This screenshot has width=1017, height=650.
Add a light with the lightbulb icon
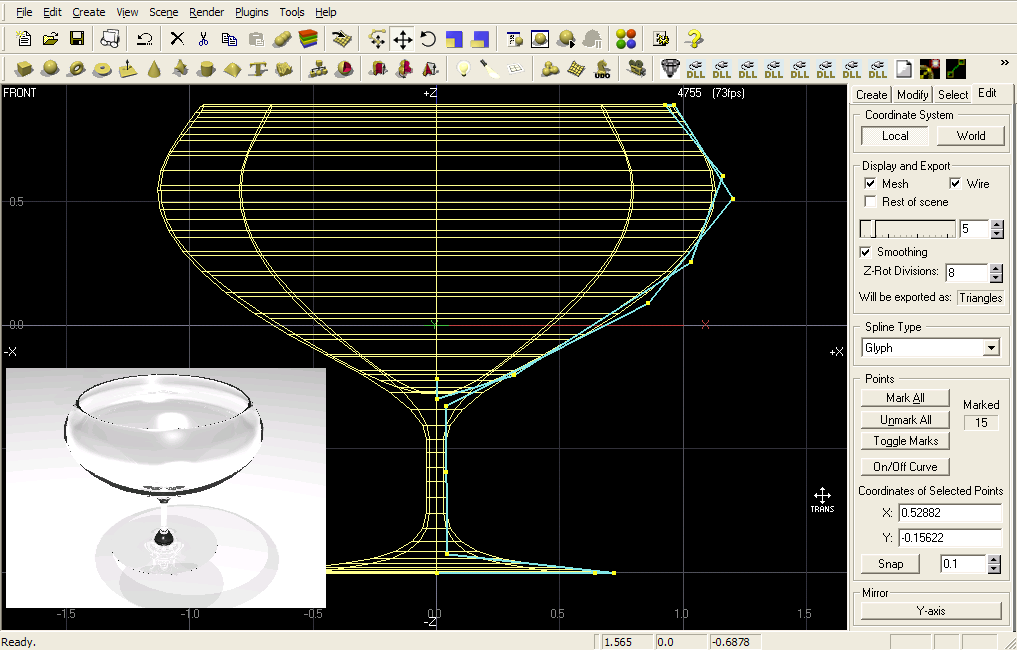click(x=463, y=69)
